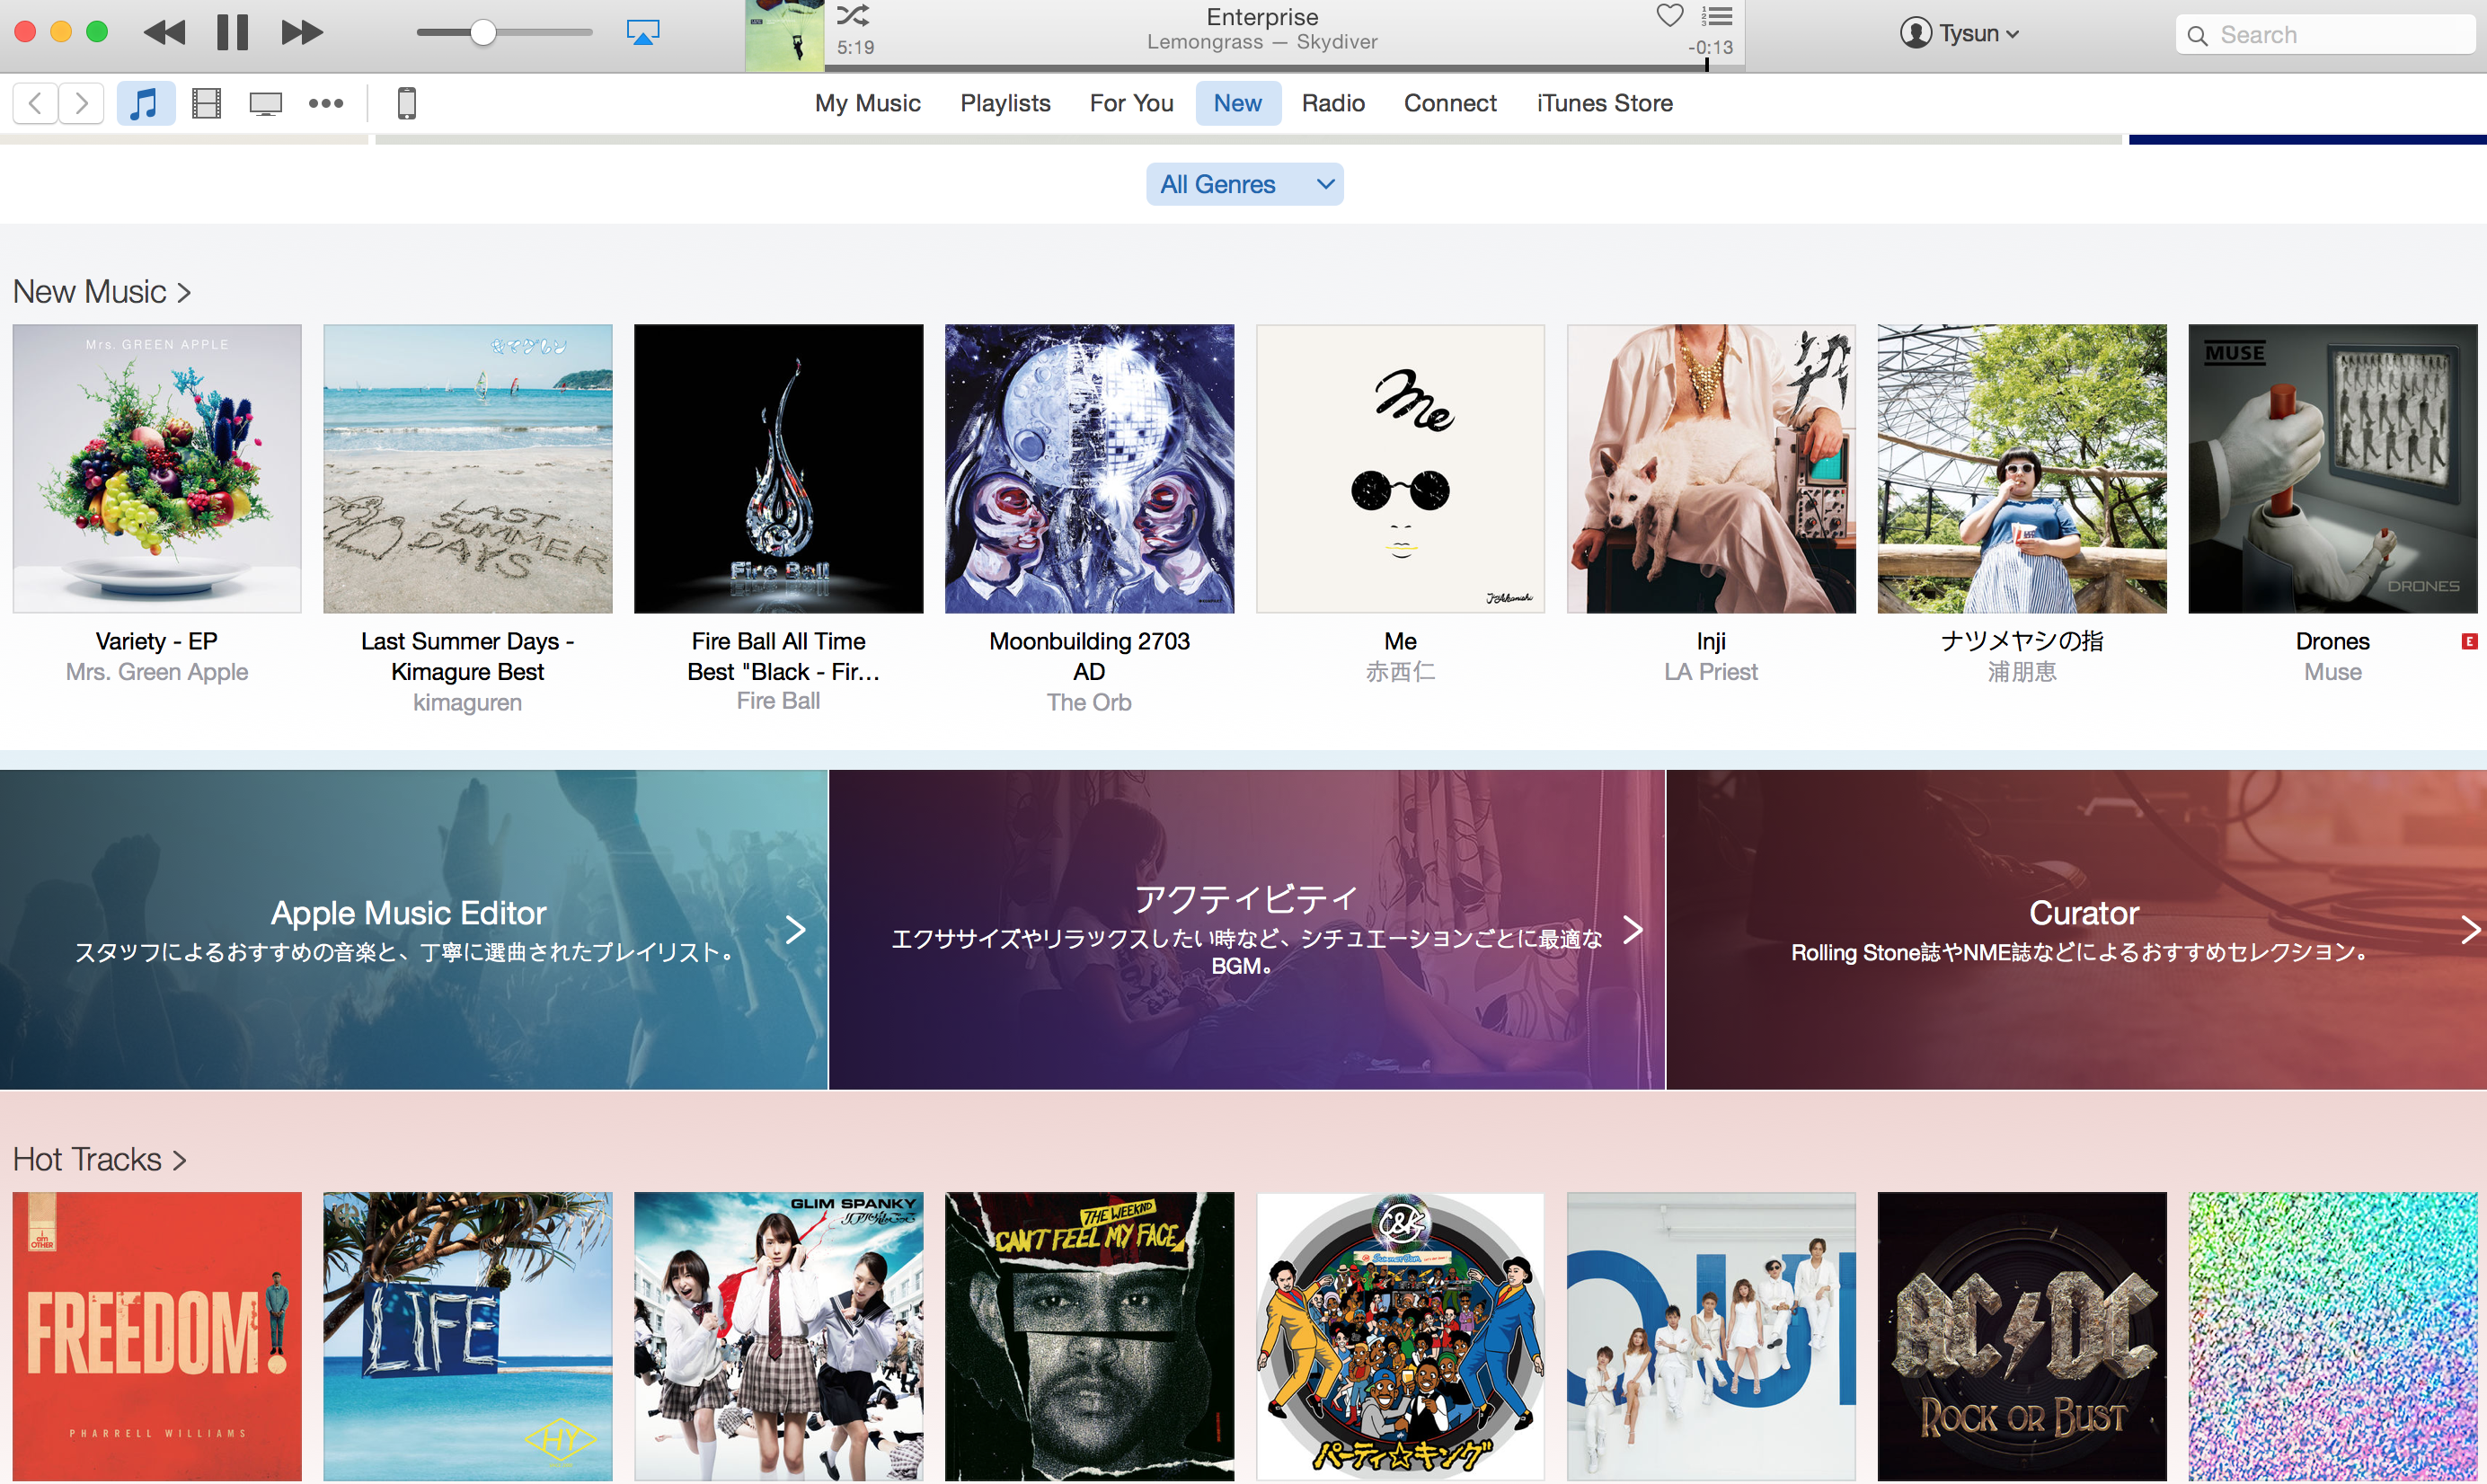The image size is (2487, 1484).
Task: Focus the Search field
Action: click(x=2324, y=35)
